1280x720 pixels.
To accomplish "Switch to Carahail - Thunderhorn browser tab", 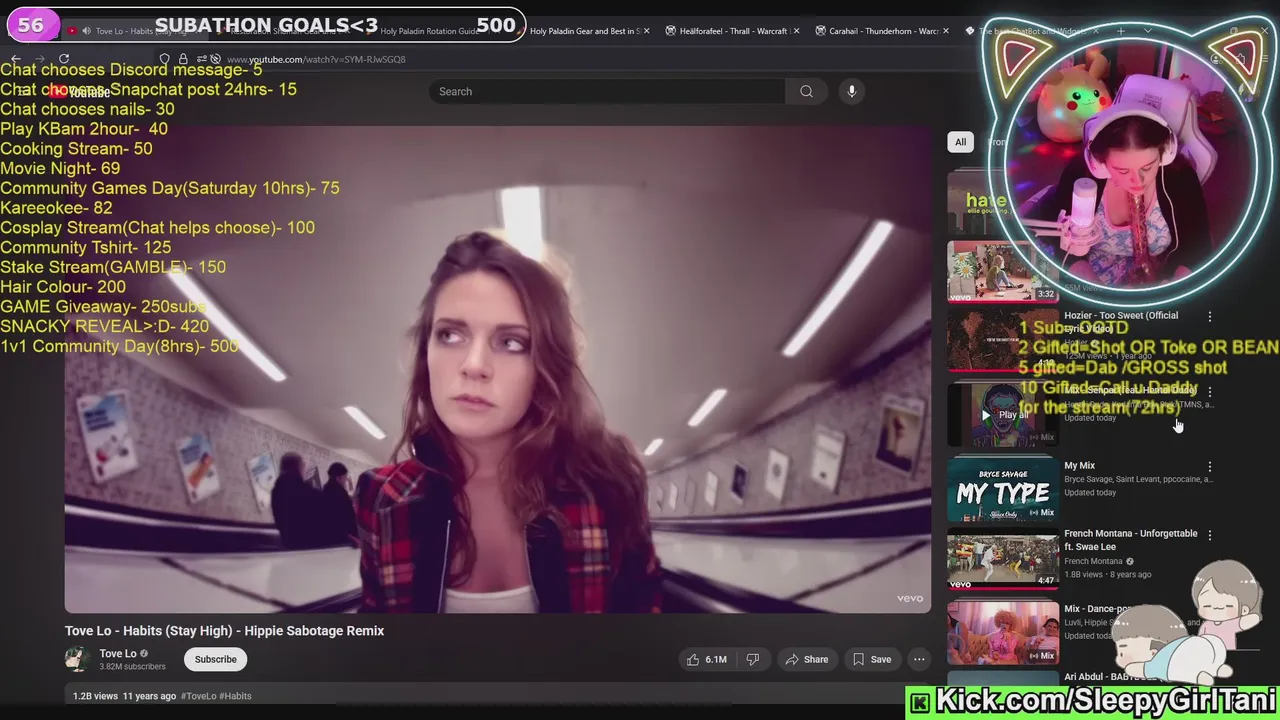I will [x=880, y=31].
